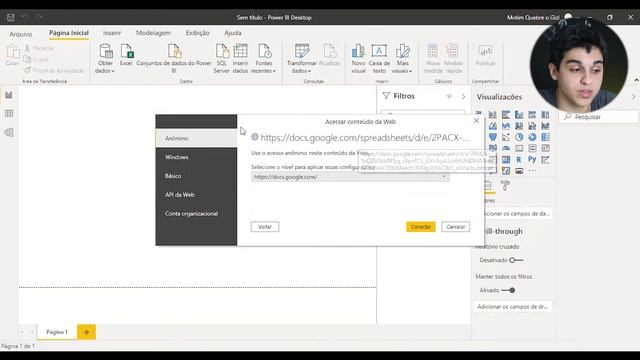Image resolution: width=640 pixels, height=360 pixels.
Task: Open the https://docs.google.com/ level dropdown
Action: point(350,177)
